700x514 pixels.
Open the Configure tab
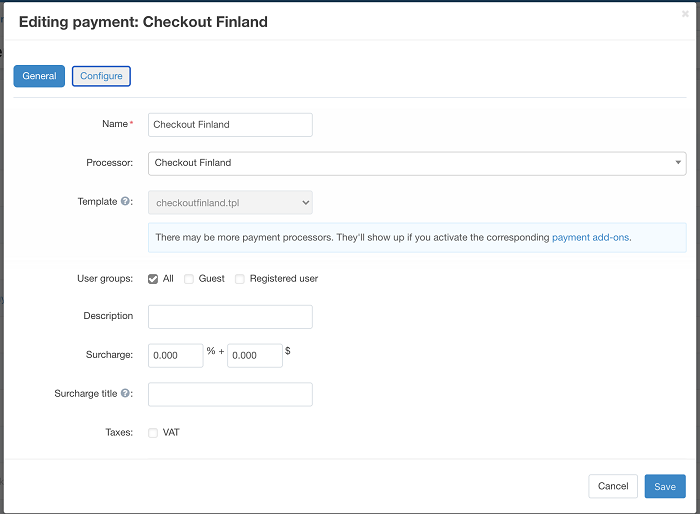click(x=101, y=76)
